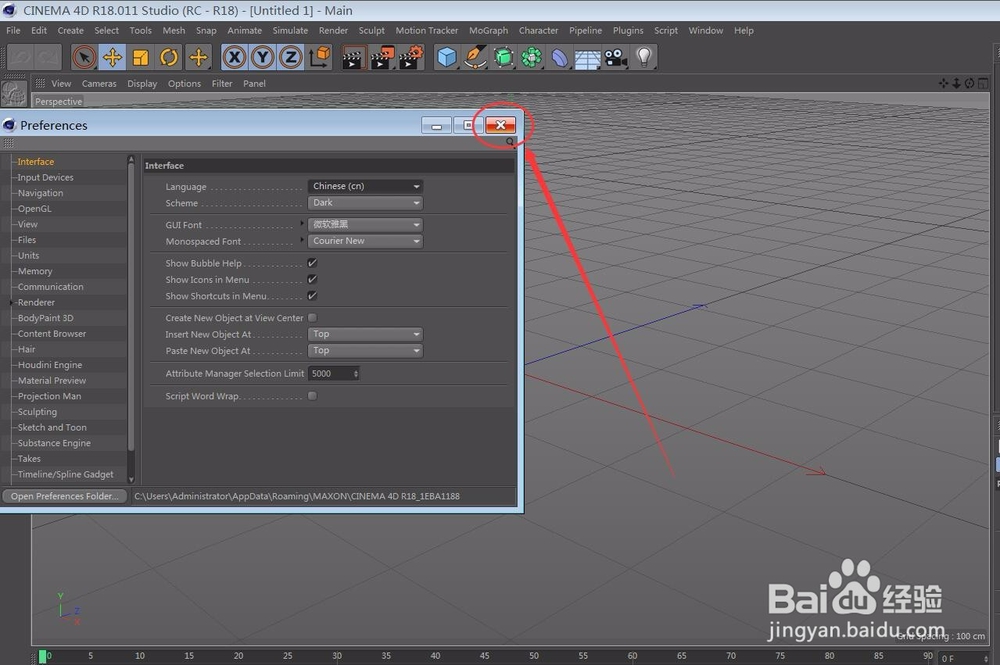The image size is (1000, 665).
Task: Open the viewport Cameras menu
Action: [x=99, y=84]
